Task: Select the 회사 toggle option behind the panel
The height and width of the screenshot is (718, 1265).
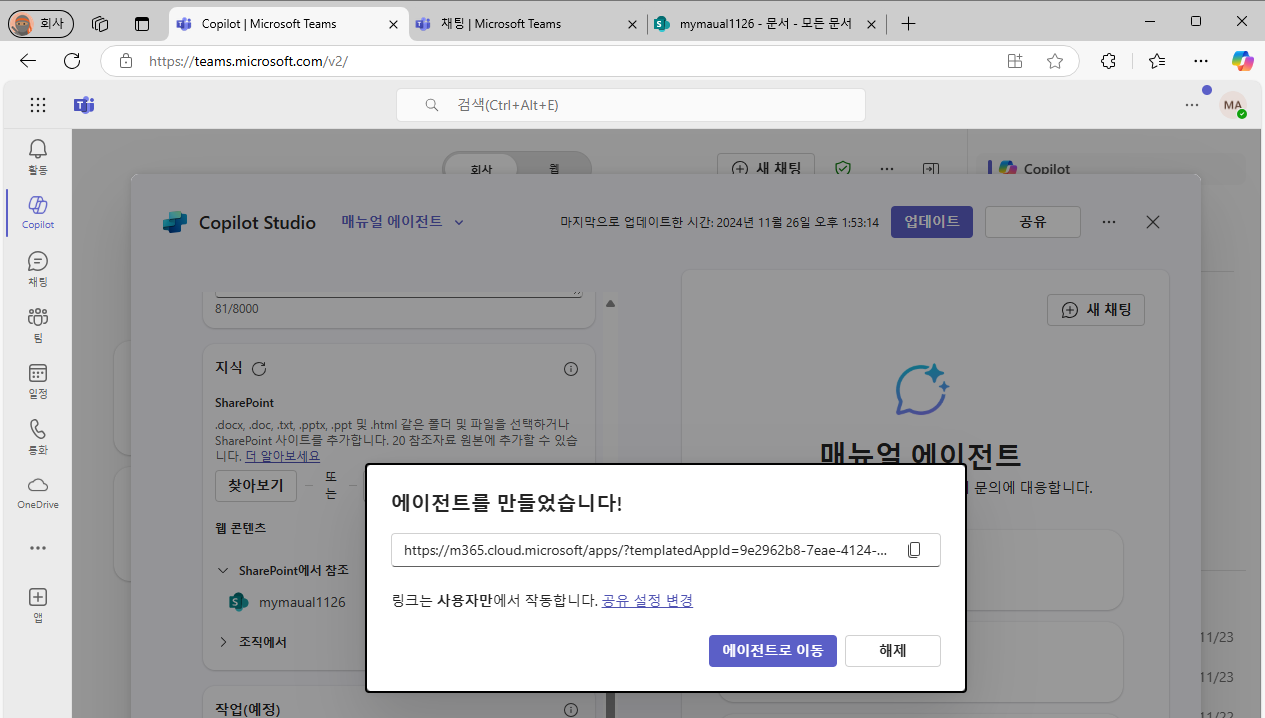Action: tap(481, 169)
